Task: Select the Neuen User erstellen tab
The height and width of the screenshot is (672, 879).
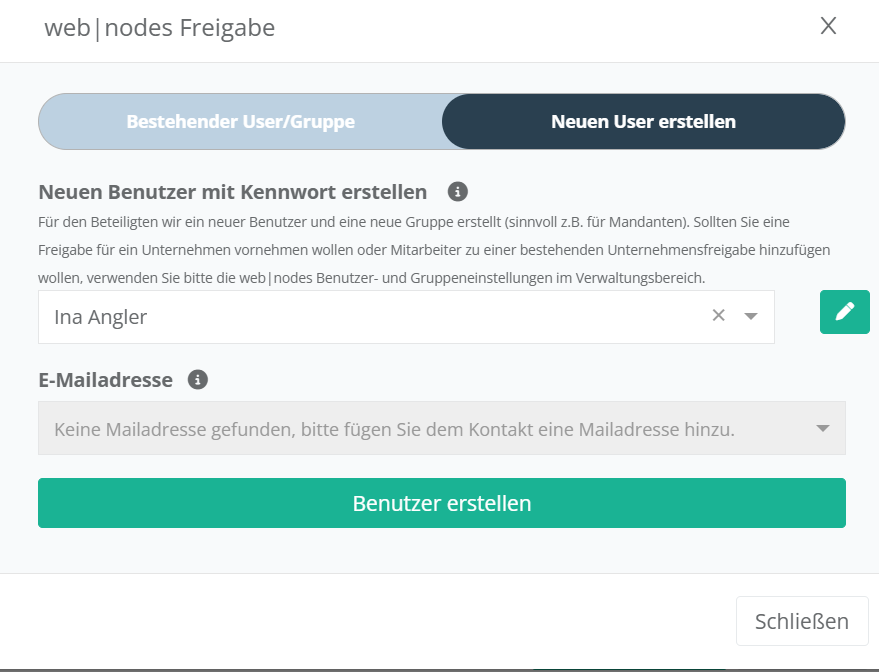Action: click(x=643, y=122)
